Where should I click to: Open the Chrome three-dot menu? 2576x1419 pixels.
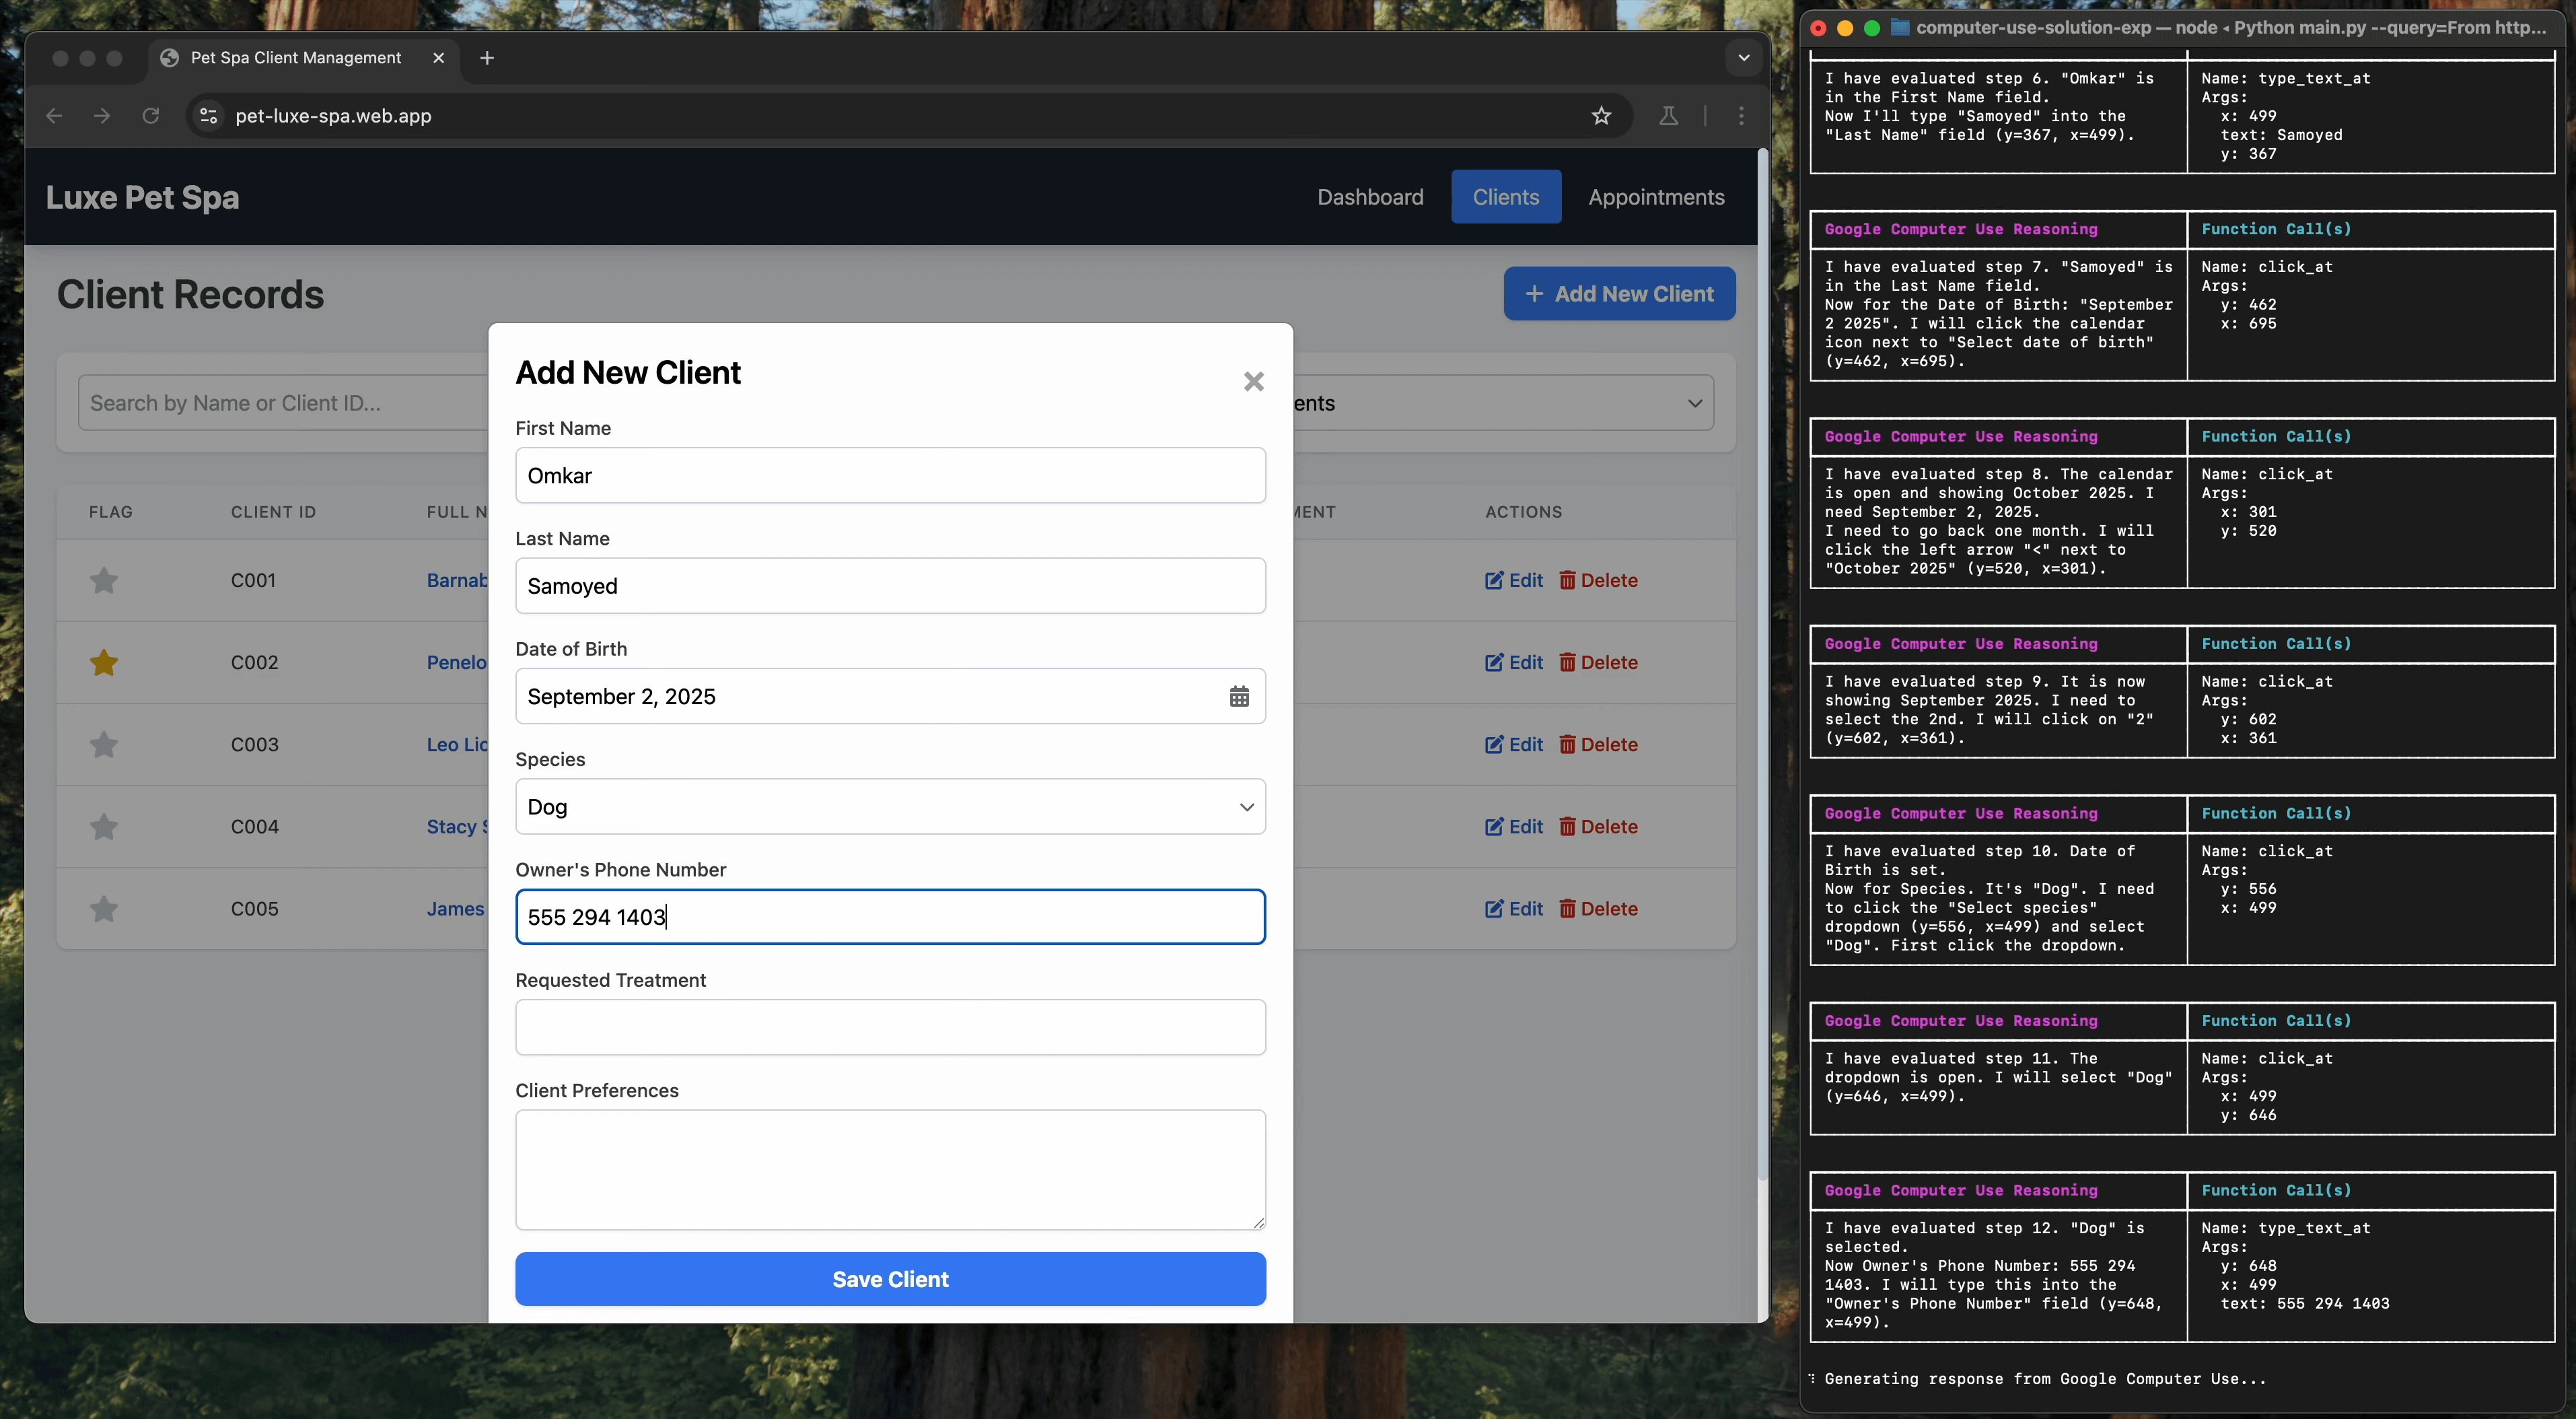point(1741,116)
